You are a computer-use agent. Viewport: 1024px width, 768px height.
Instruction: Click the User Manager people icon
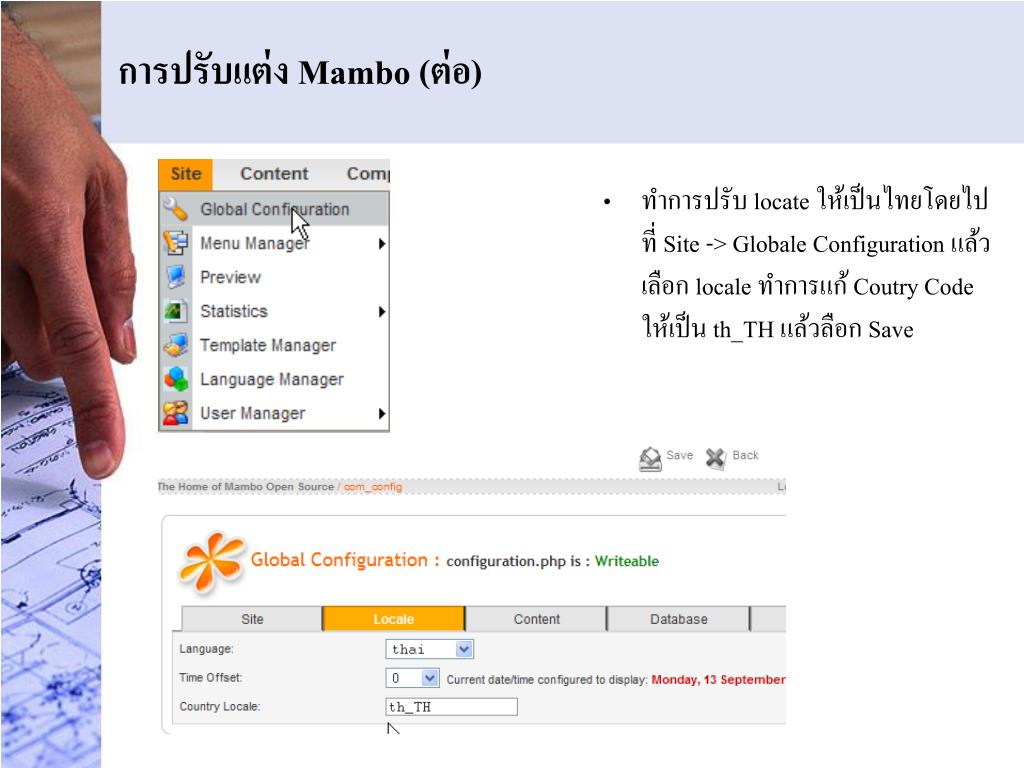pyautogui.click(x=175, y=413)
